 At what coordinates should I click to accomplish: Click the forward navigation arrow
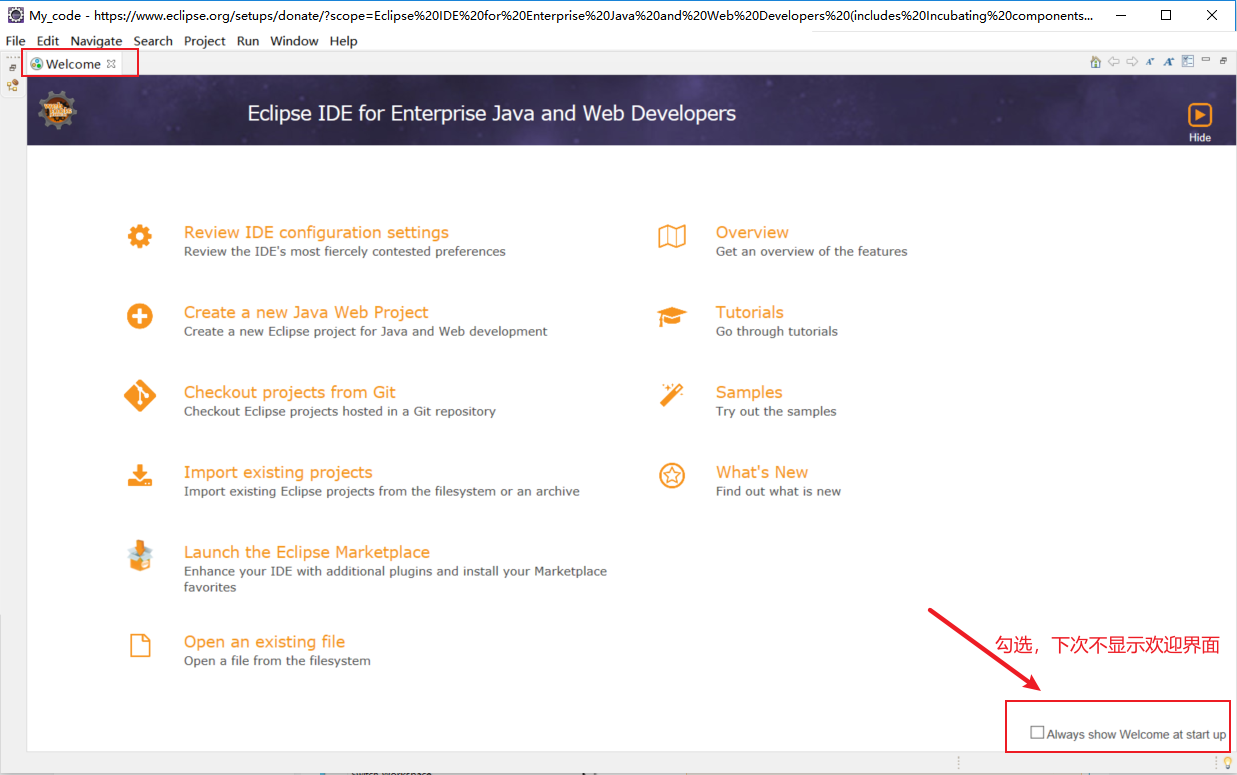click(1132, 62)
